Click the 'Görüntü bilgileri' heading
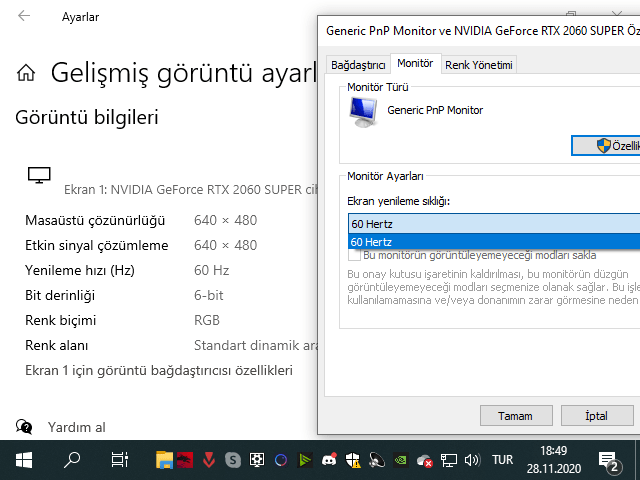640x480 pixels. (87, 118)
